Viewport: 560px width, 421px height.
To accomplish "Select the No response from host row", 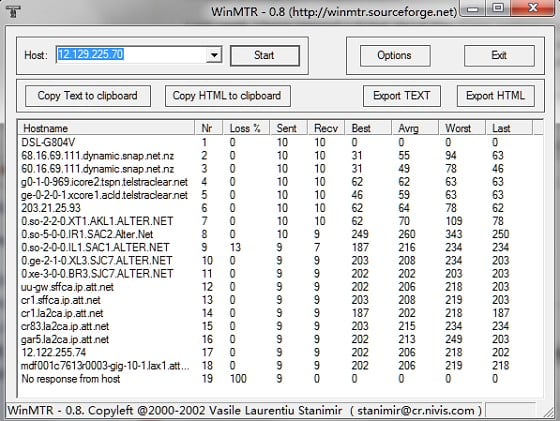I will (x=280, y=379).
